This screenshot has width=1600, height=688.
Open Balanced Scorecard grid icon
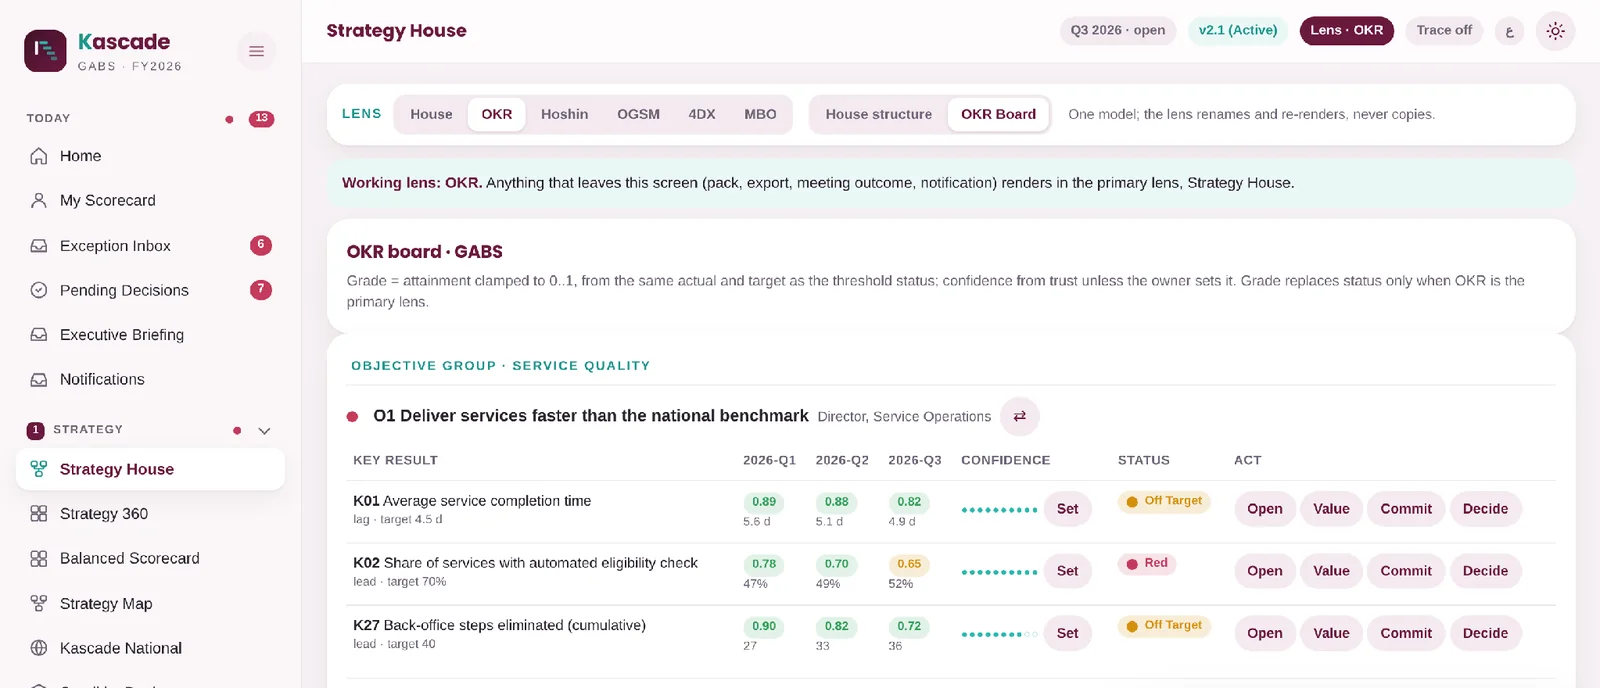39,559
